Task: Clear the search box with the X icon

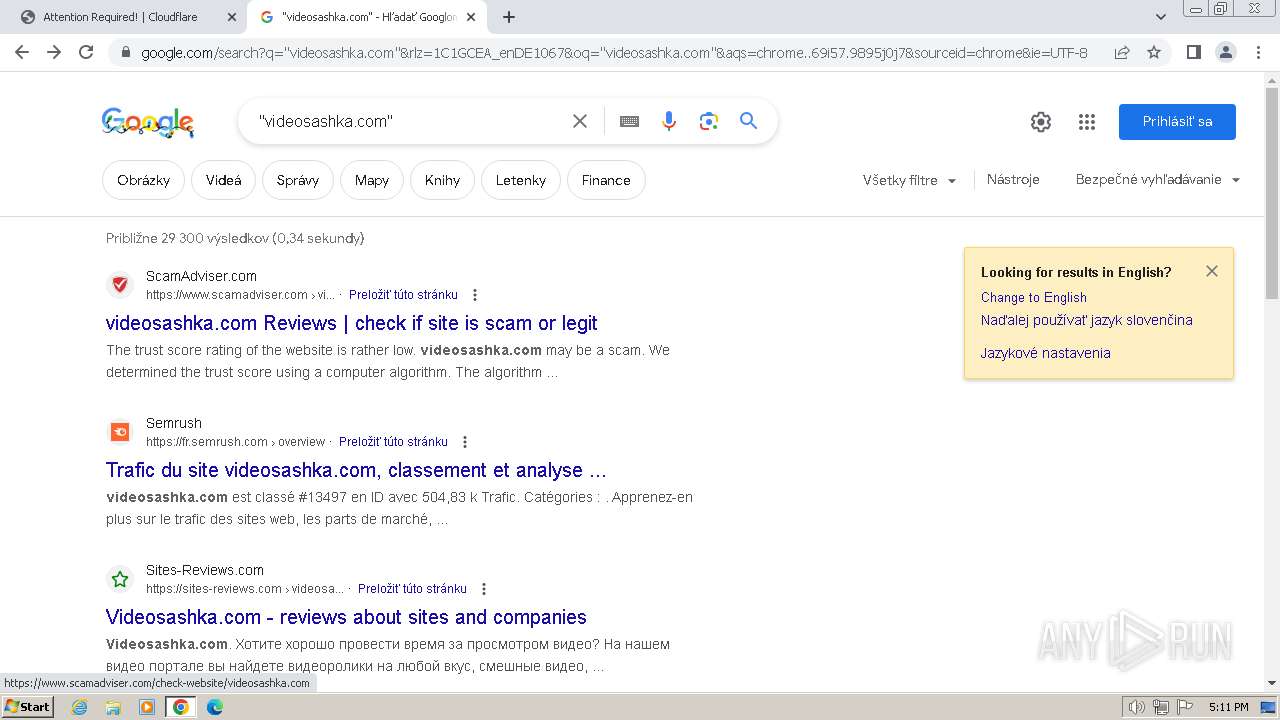Action: 580,121
